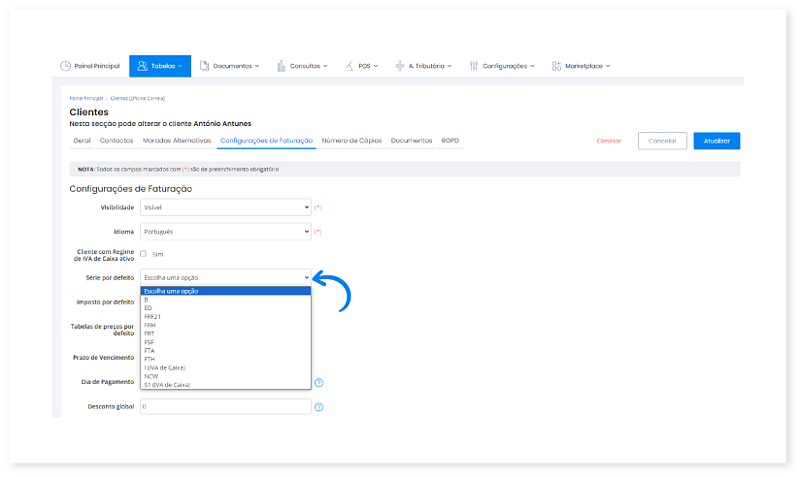This screenshot has height=477, width=800.
Task: Click the POS icon in top navigation
Action: pos(350,66)
